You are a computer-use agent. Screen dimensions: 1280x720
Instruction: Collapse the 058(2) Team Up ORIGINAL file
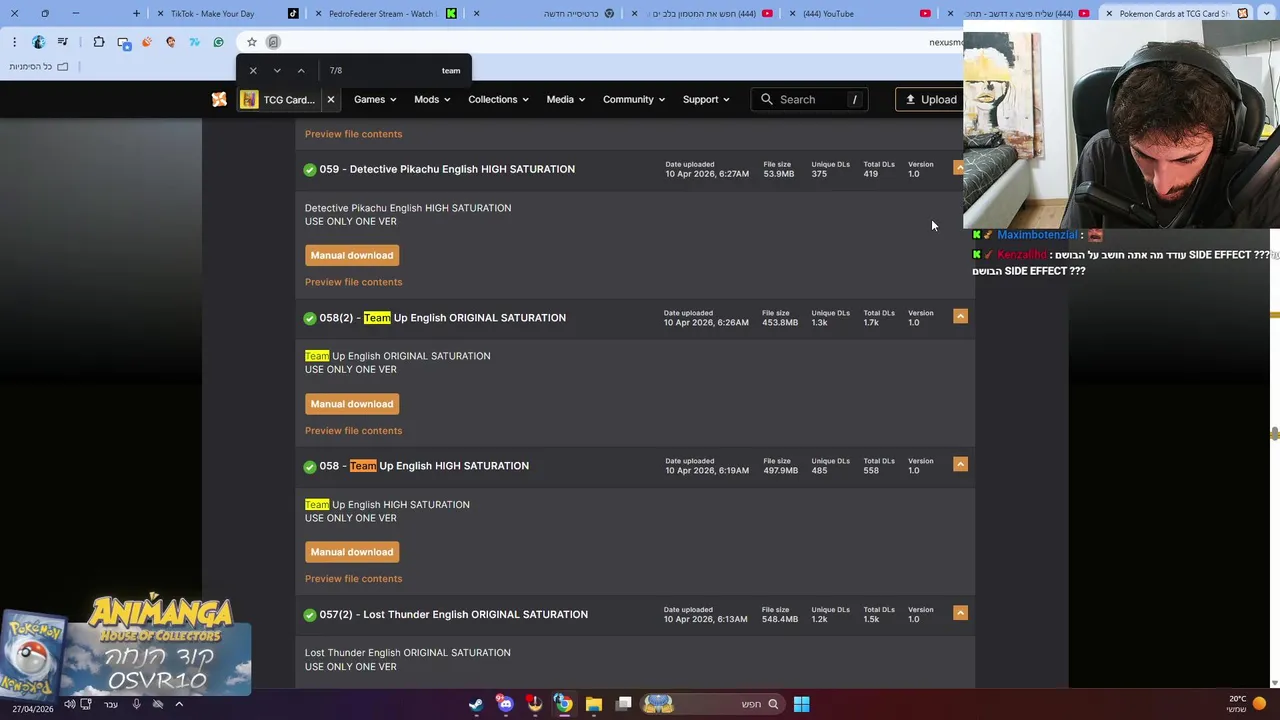960,316
